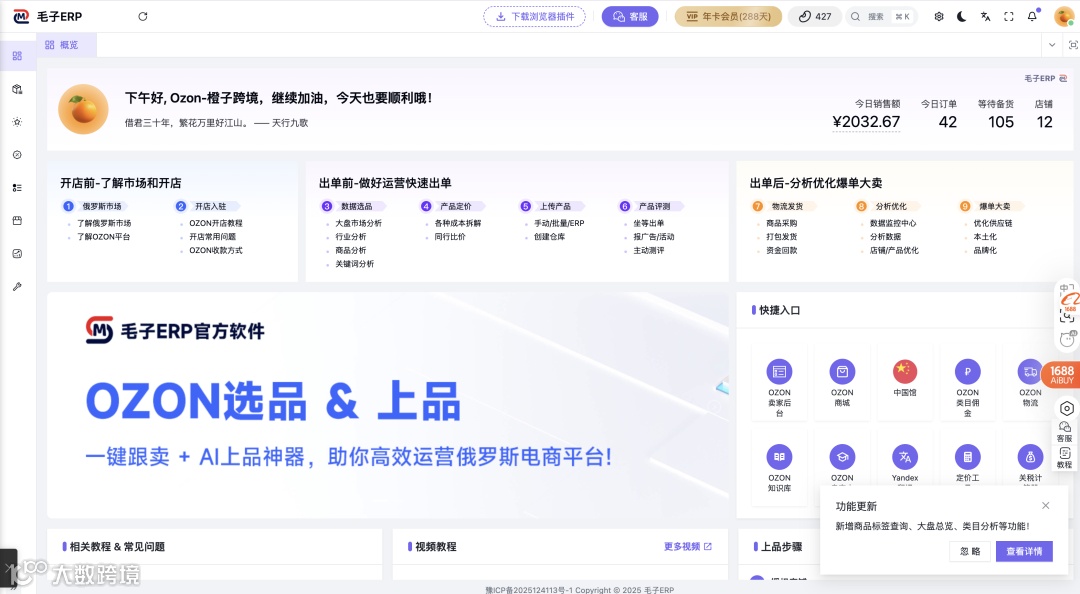Click the 搜索 search box
This screenshot has height=594, width=1080.
click(x=882, y=17)
